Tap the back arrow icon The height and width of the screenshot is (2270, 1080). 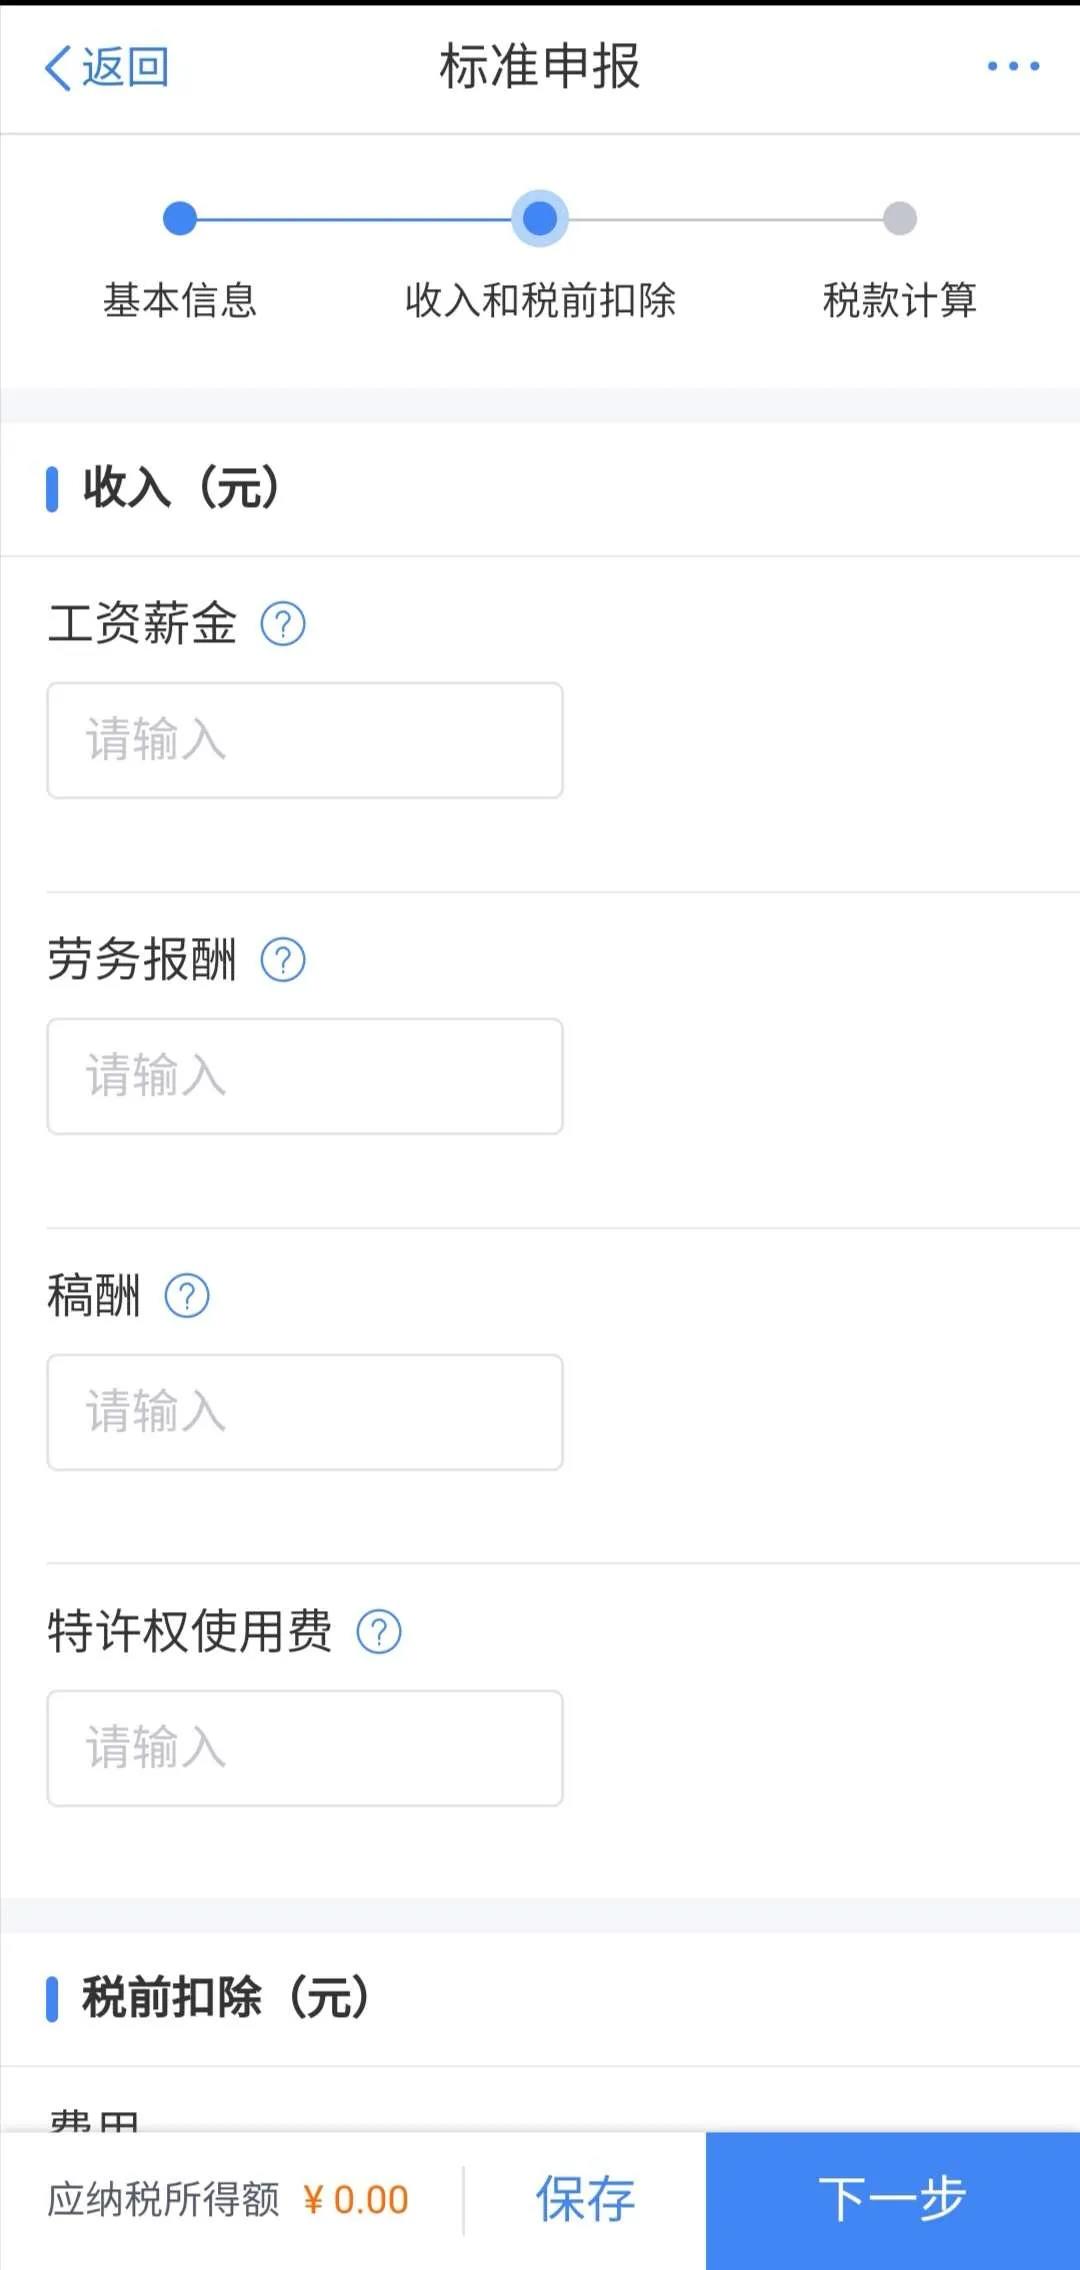point(58,68)
